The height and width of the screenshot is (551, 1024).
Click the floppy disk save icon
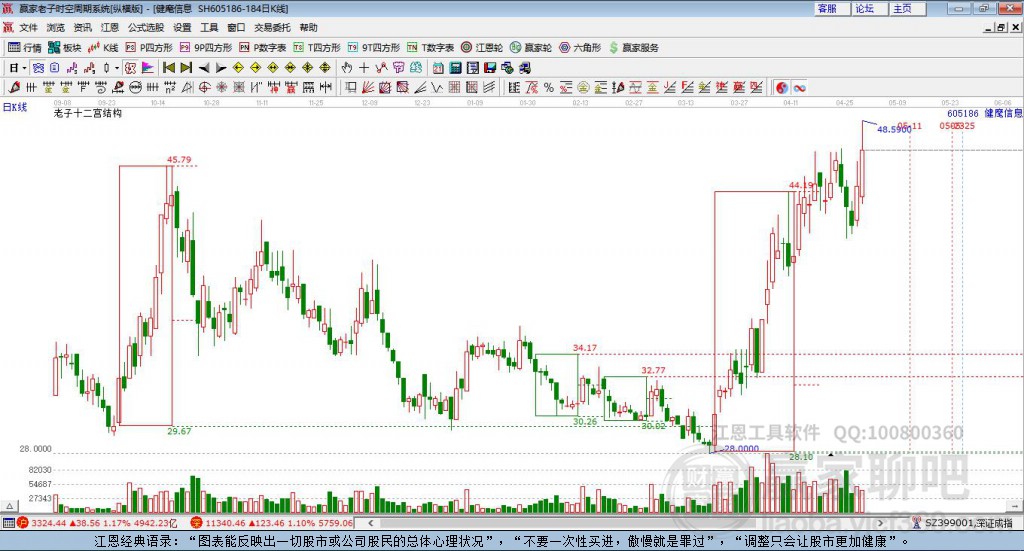coord(490,68)
